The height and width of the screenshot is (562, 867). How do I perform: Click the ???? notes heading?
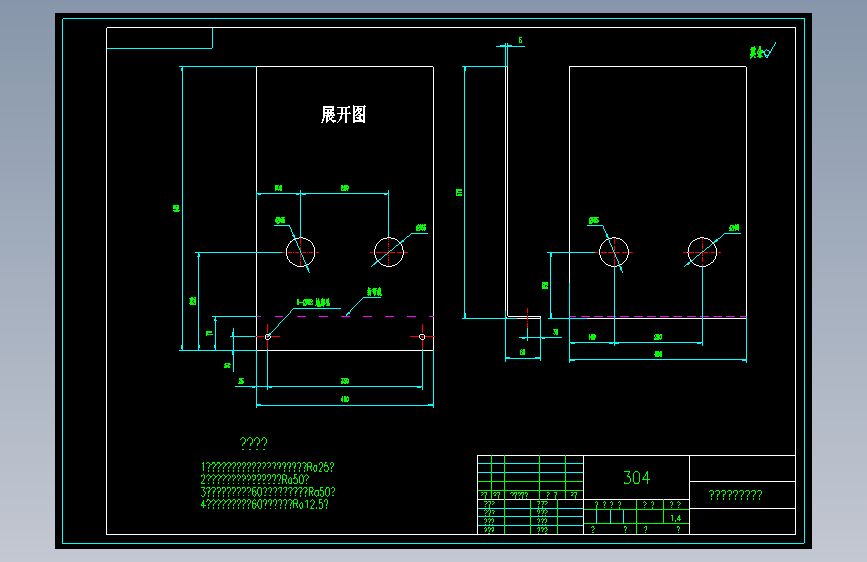click(253, 443)
